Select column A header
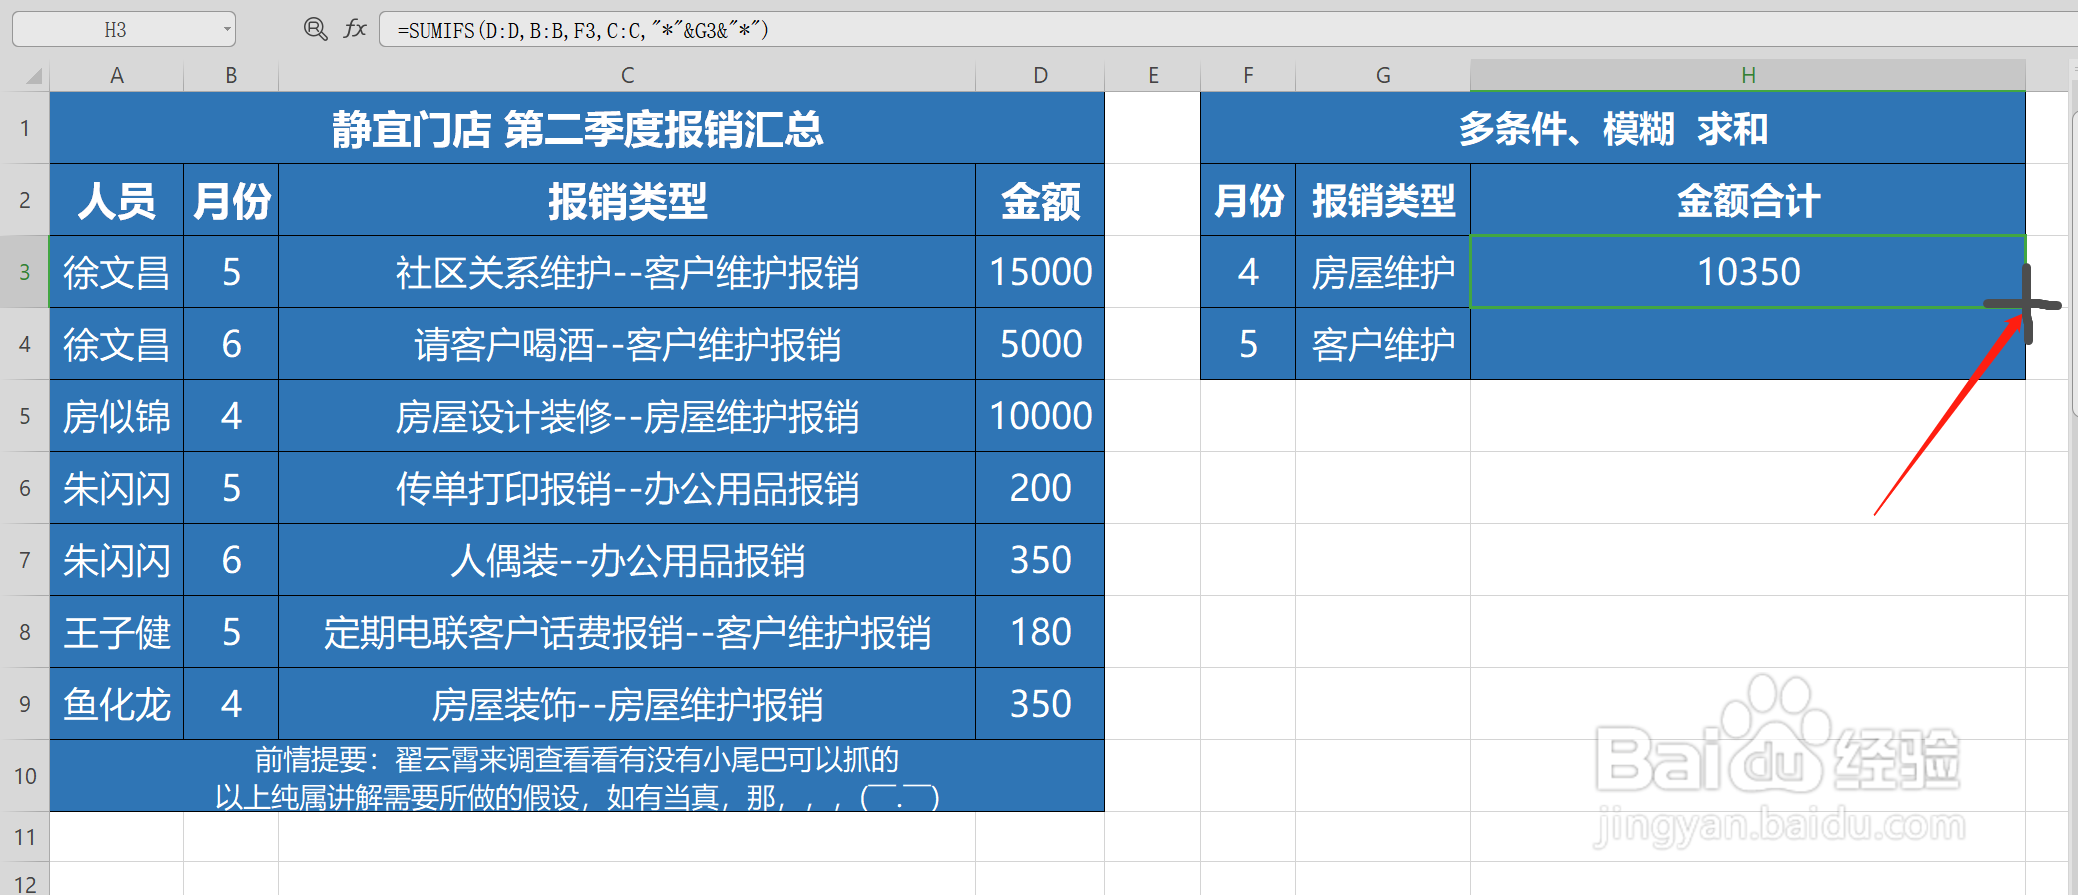 (x=117, y=75)
